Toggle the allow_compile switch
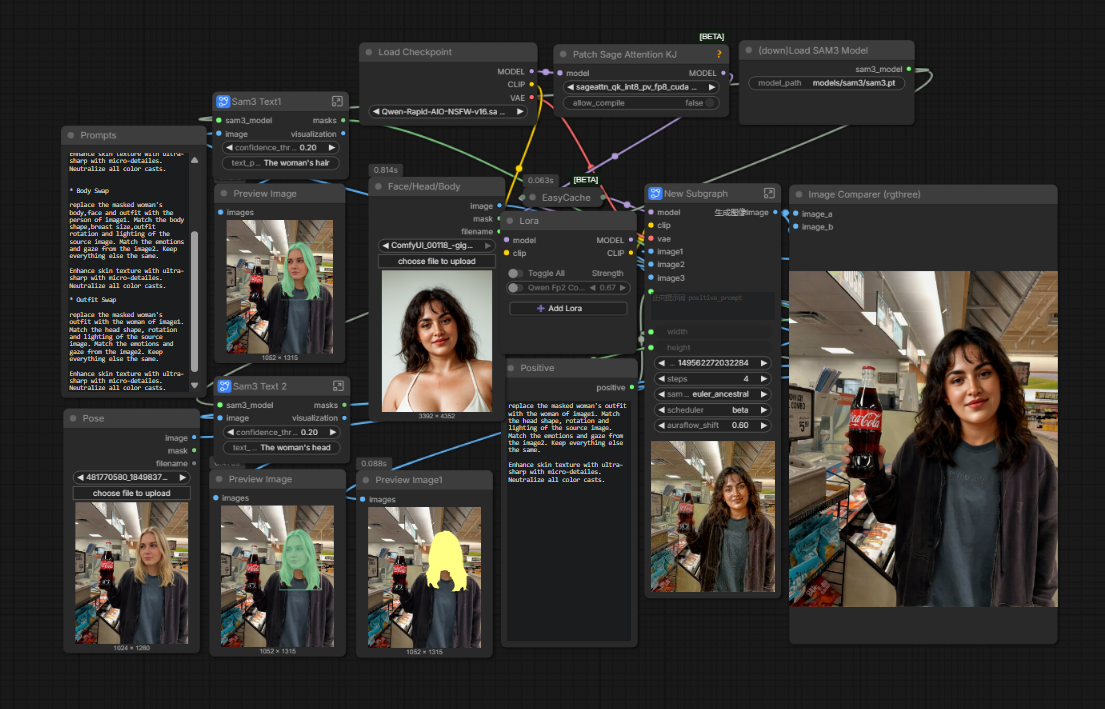Image resolution: width=1105 pixels, height=709 pixels. 711,102
